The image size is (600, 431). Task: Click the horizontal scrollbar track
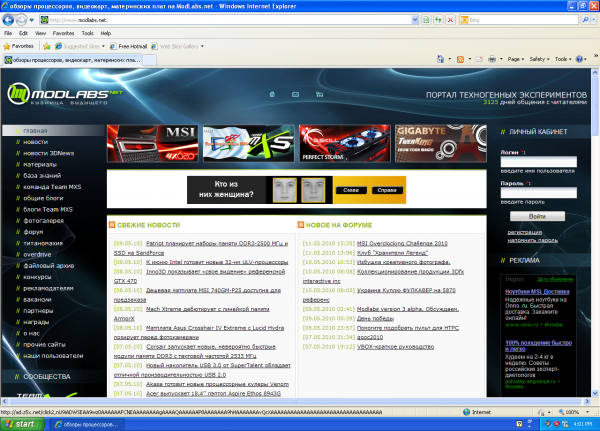coord(295,401)
